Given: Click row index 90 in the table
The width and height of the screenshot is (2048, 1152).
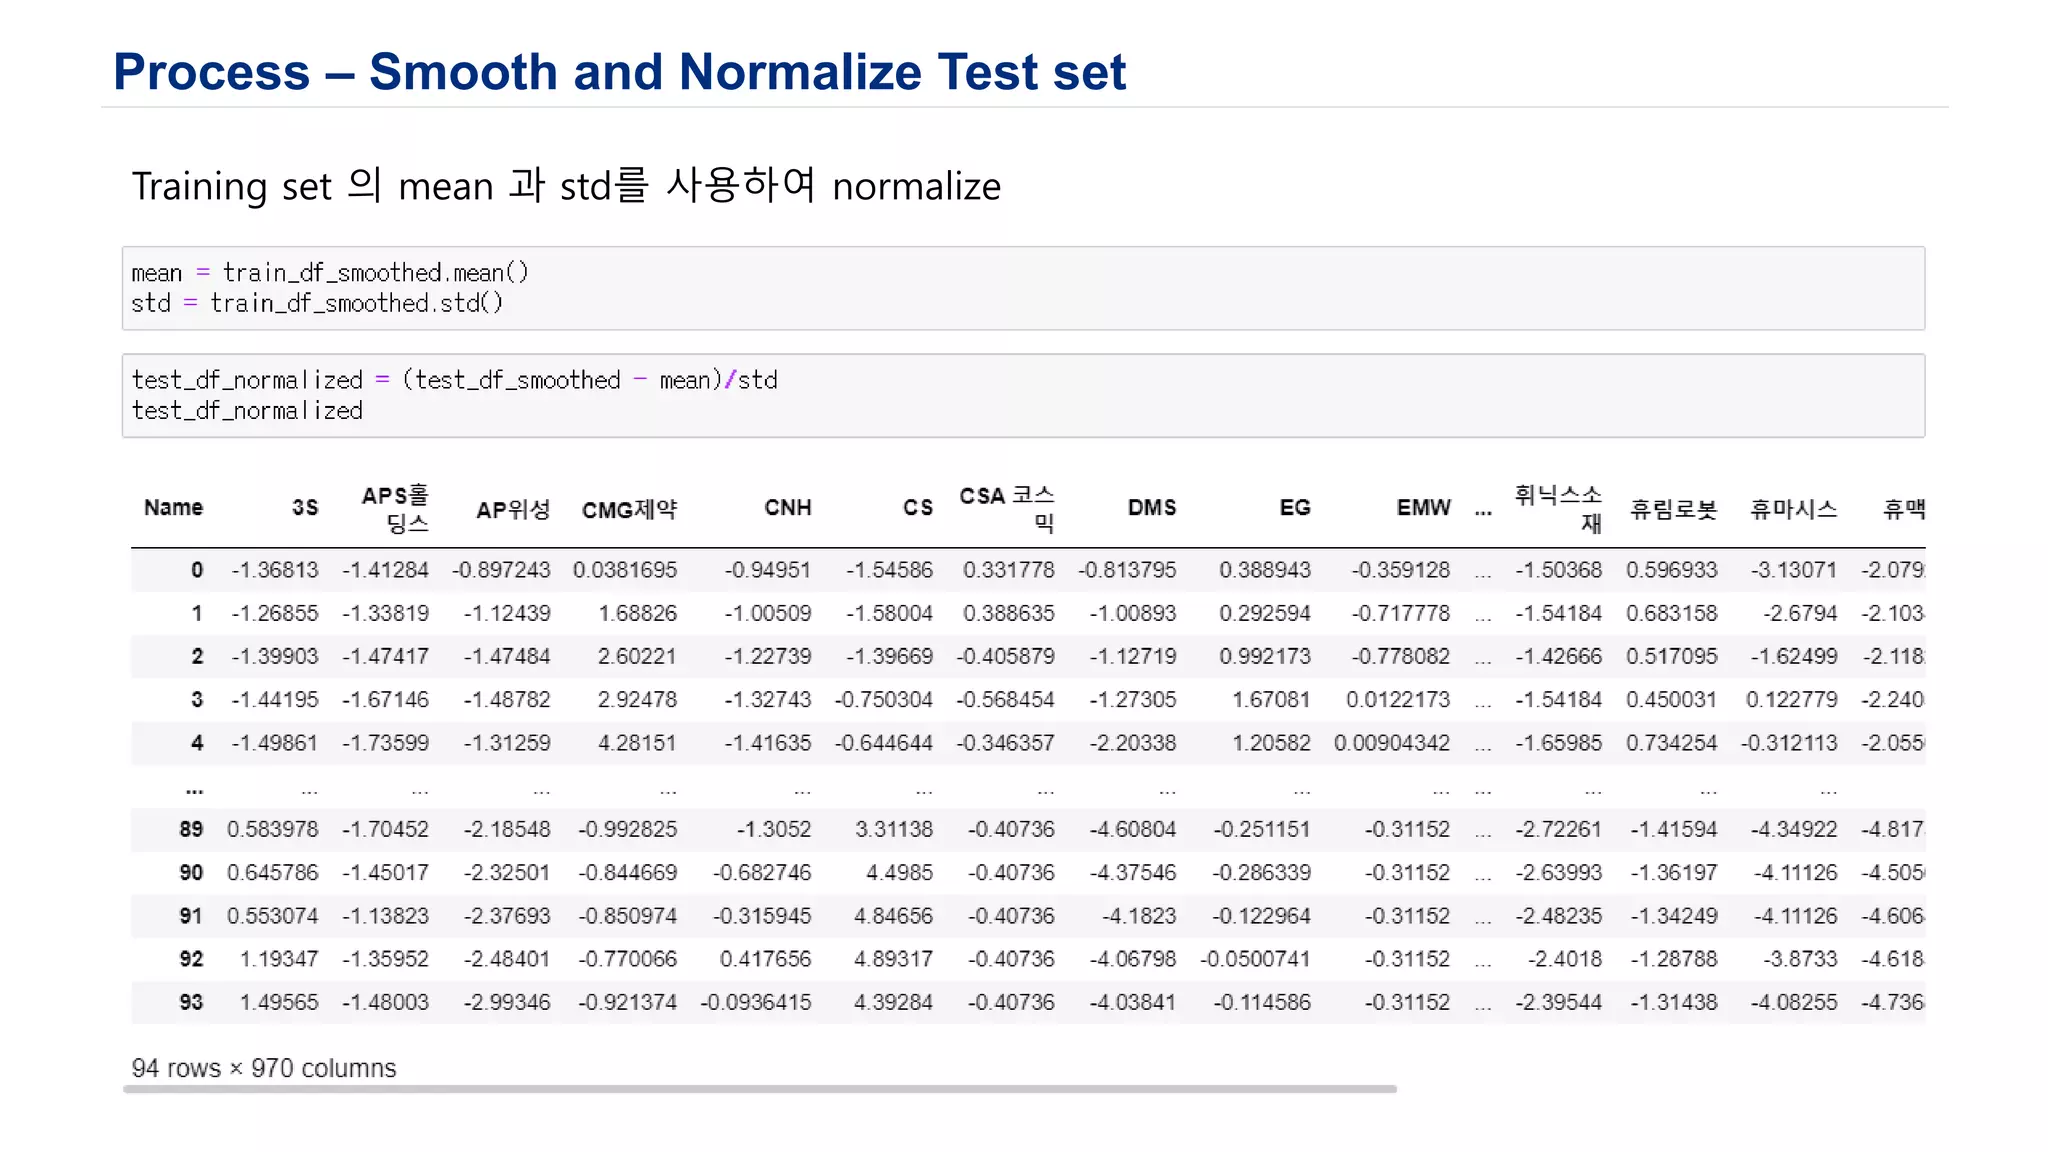Looking at the screenshot, I should [191, 873].
